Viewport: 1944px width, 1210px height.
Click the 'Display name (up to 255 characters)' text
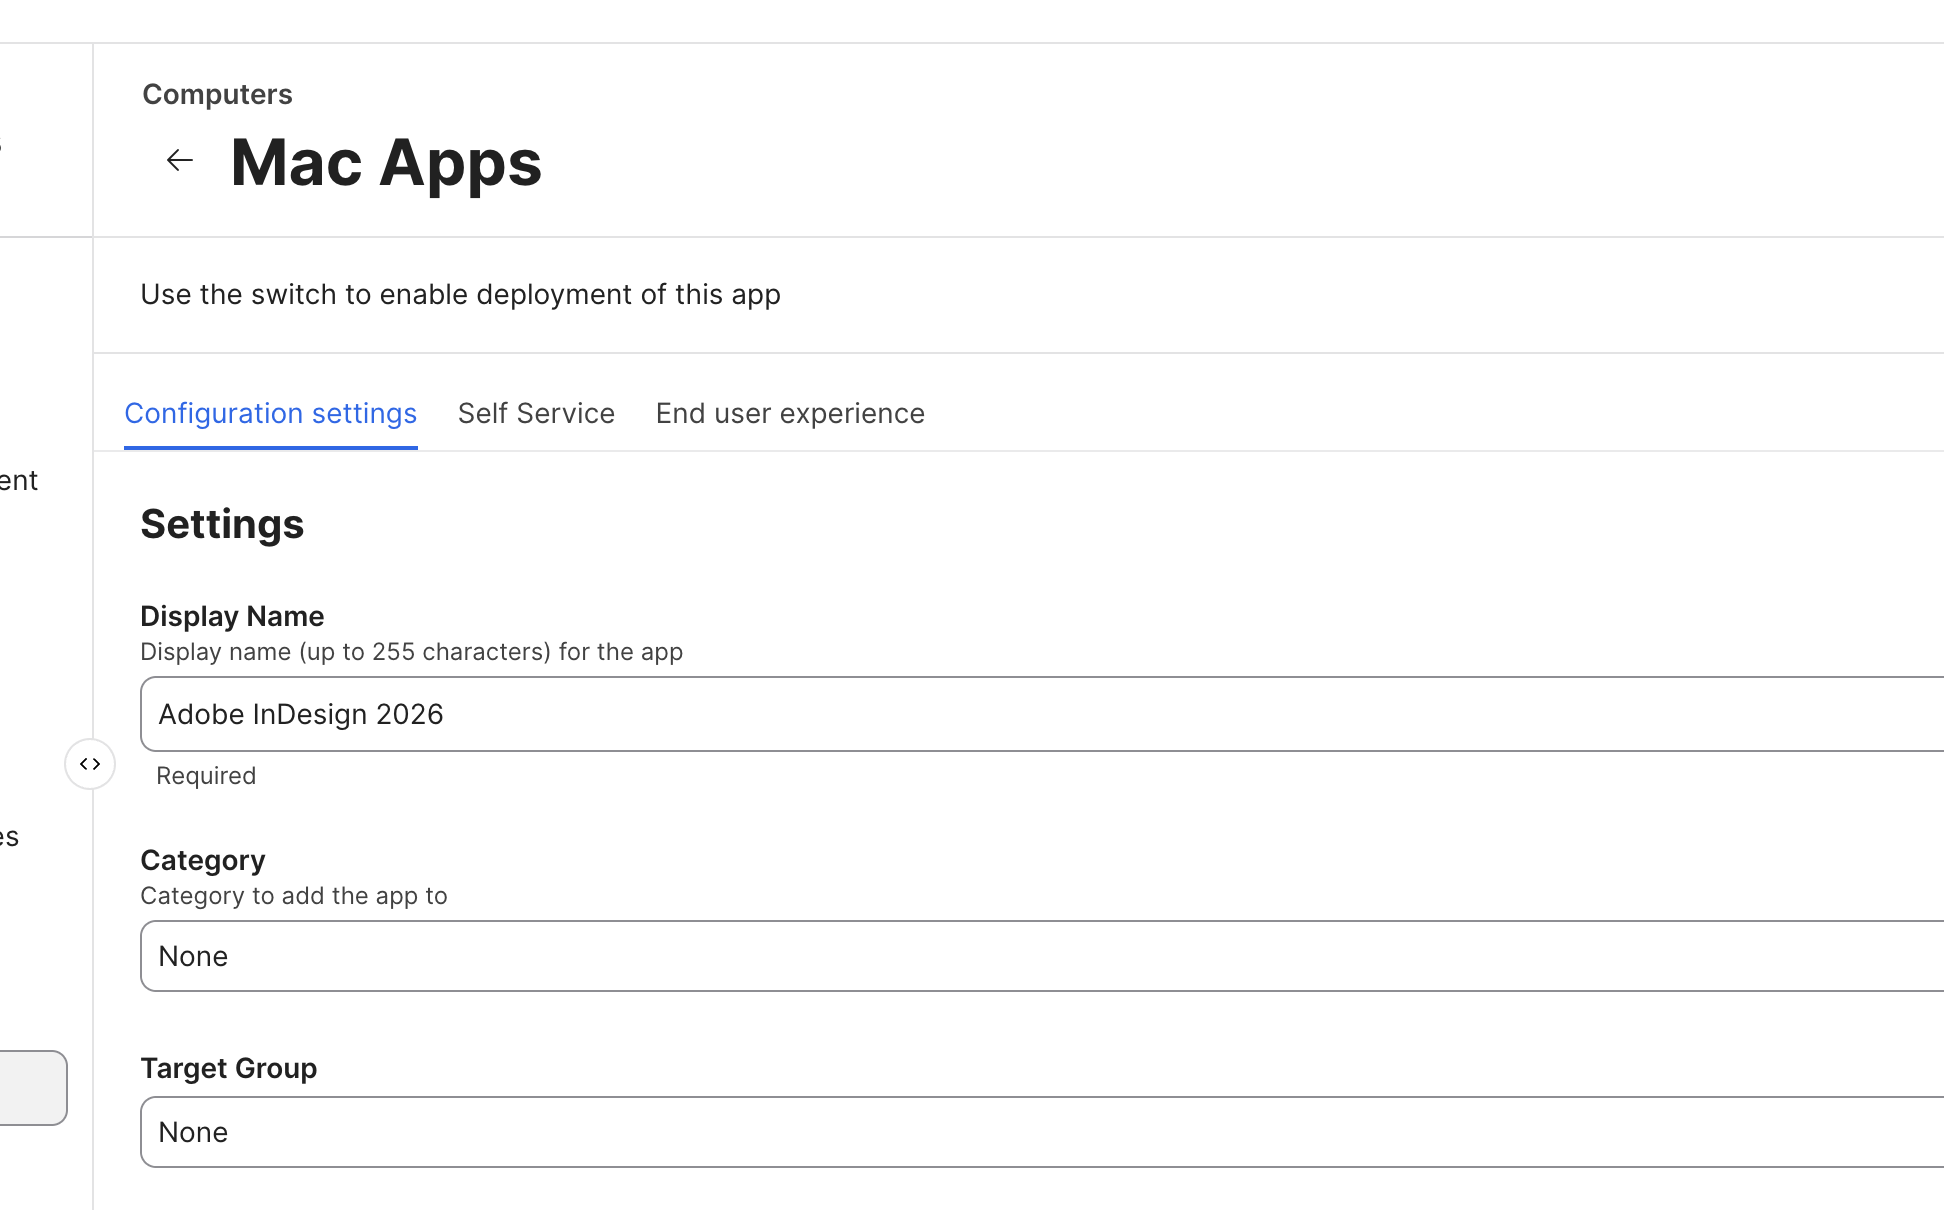[411, 652]
